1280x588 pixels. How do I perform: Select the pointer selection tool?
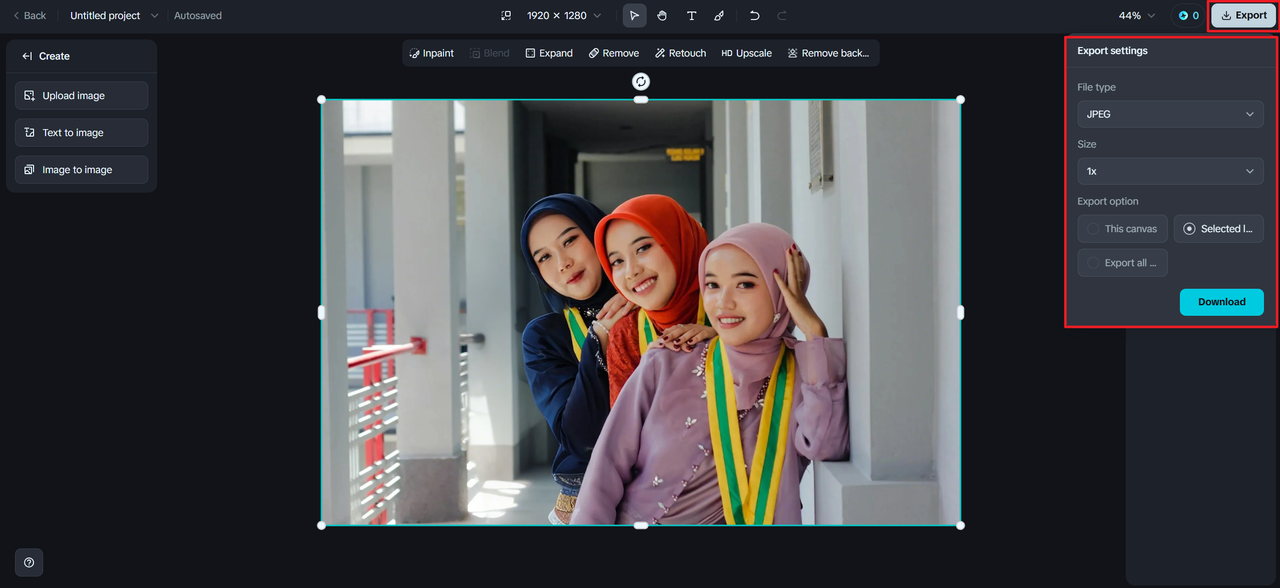click(634, 16)
